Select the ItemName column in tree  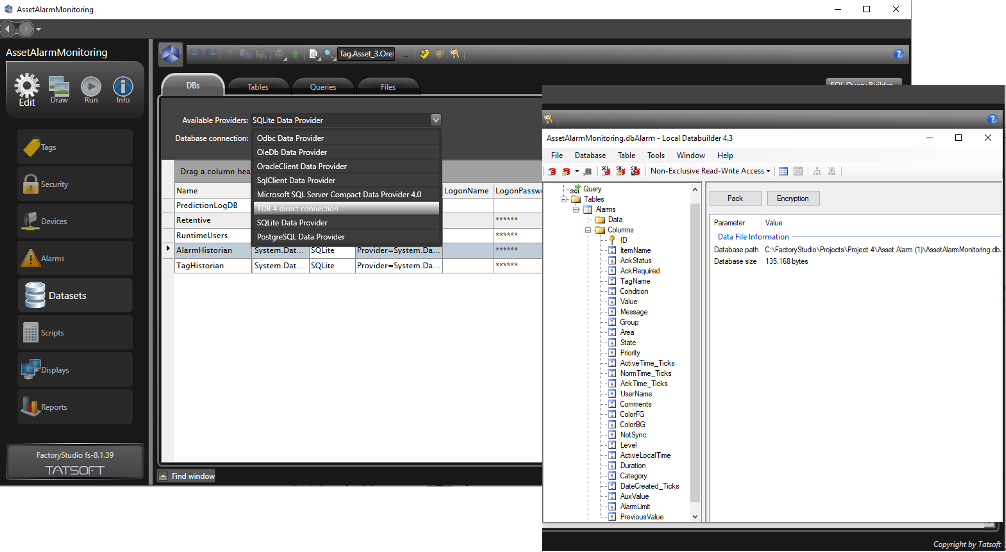pyautogui.click(x=635, y=250)
